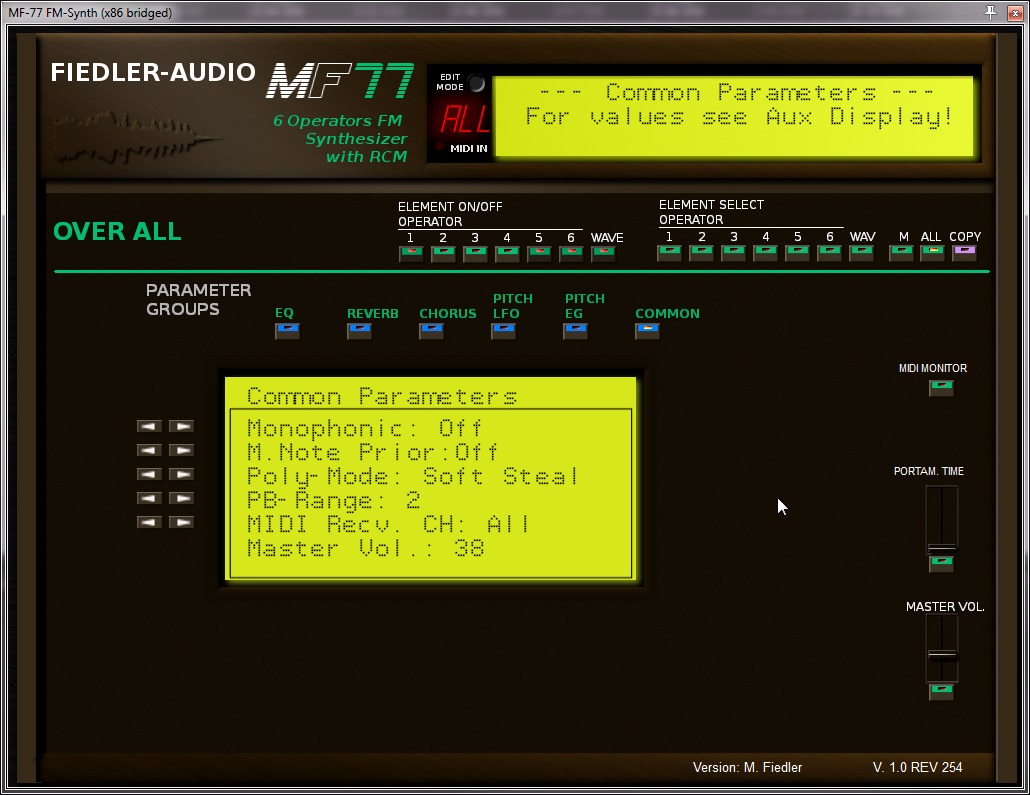Open the COMMON parameter group

click(x=647, y=331)
